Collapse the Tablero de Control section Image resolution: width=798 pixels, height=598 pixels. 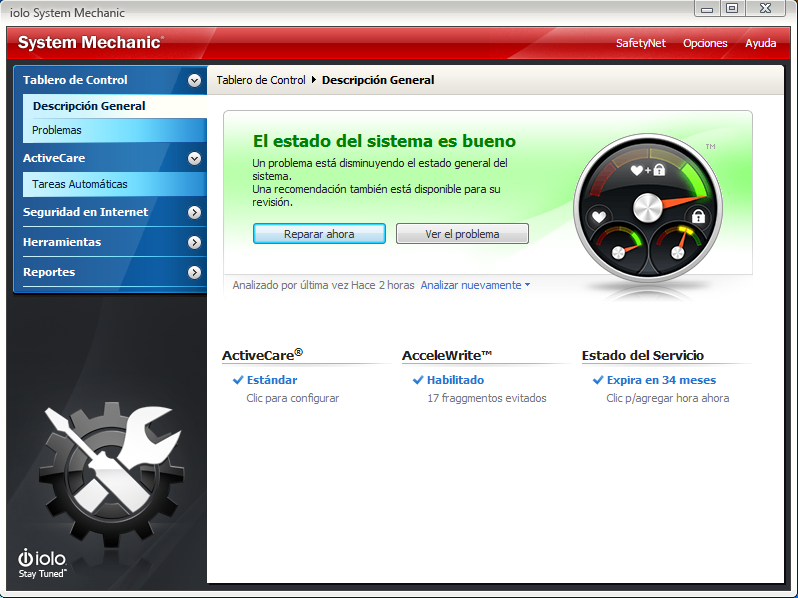tap(194, 80)
